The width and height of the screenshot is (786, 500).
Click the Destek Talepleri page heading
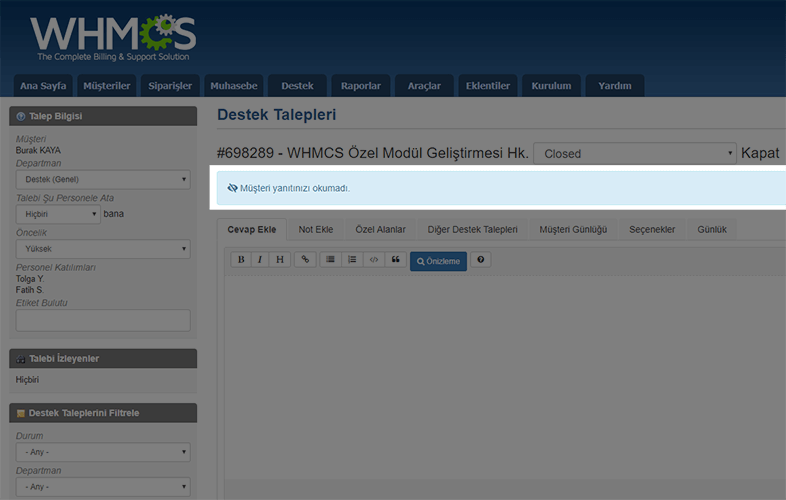[x=277, y=115]
